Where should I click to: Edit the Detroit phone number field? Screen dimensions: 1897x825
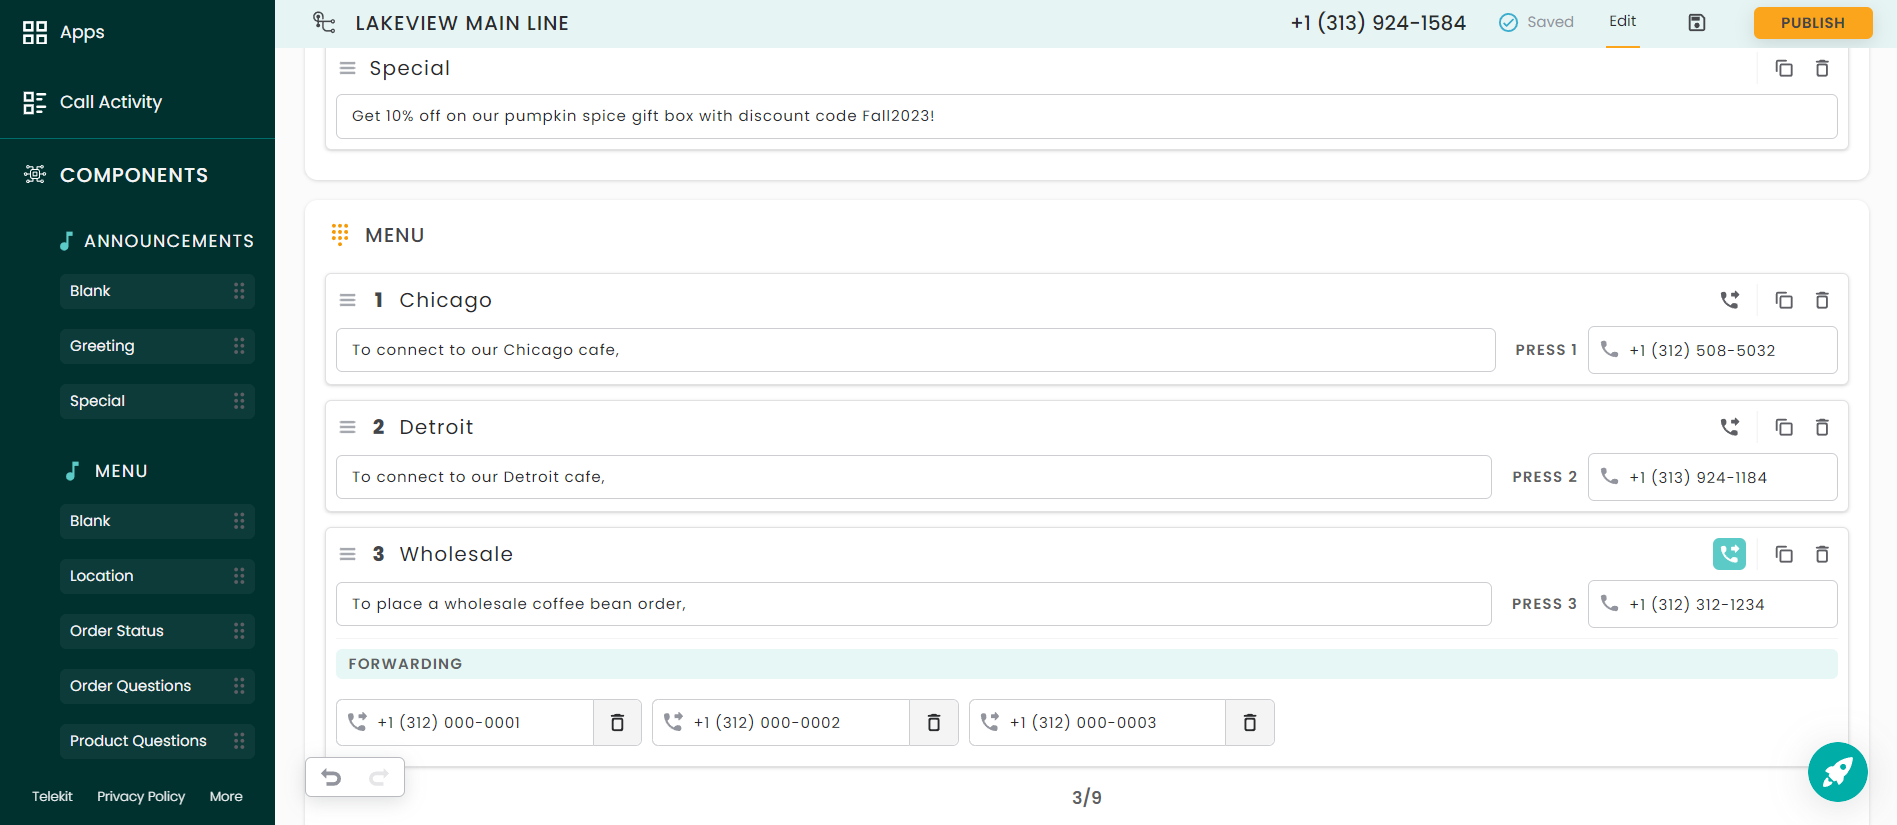1712,477
